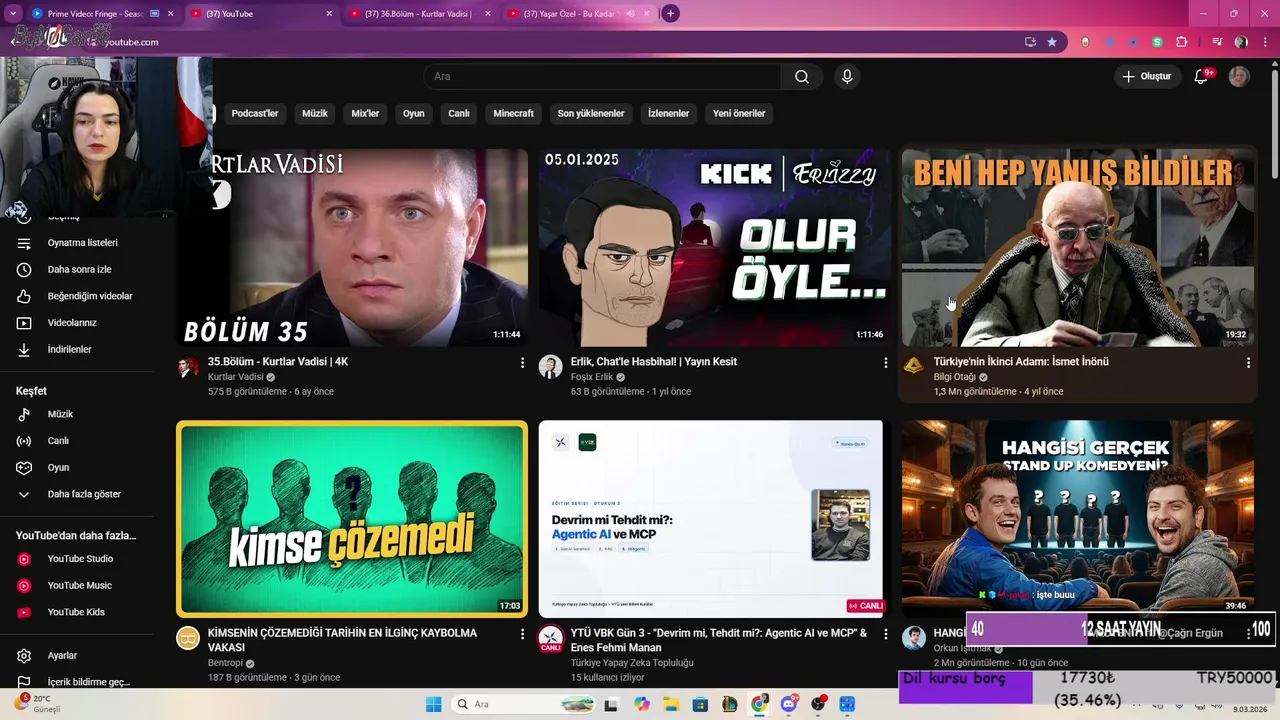Open the kimse çözemedi video thumbnail
Image resolution: width=1280 pixels, height=720 pixels.
tap(352, 519)
